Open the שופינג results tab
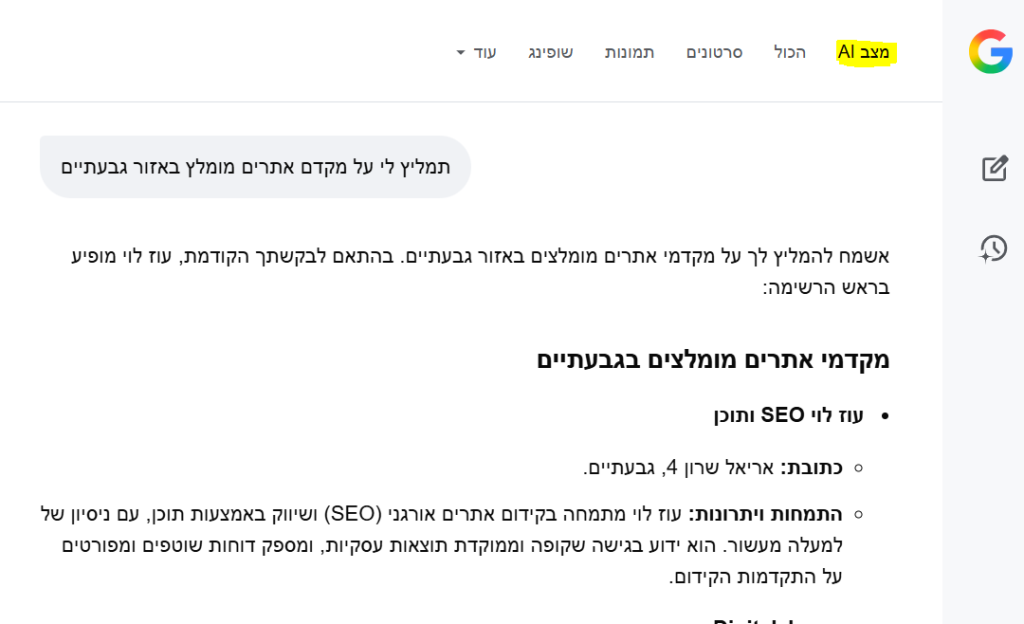 pyautogui.click(x=551, y=53)
